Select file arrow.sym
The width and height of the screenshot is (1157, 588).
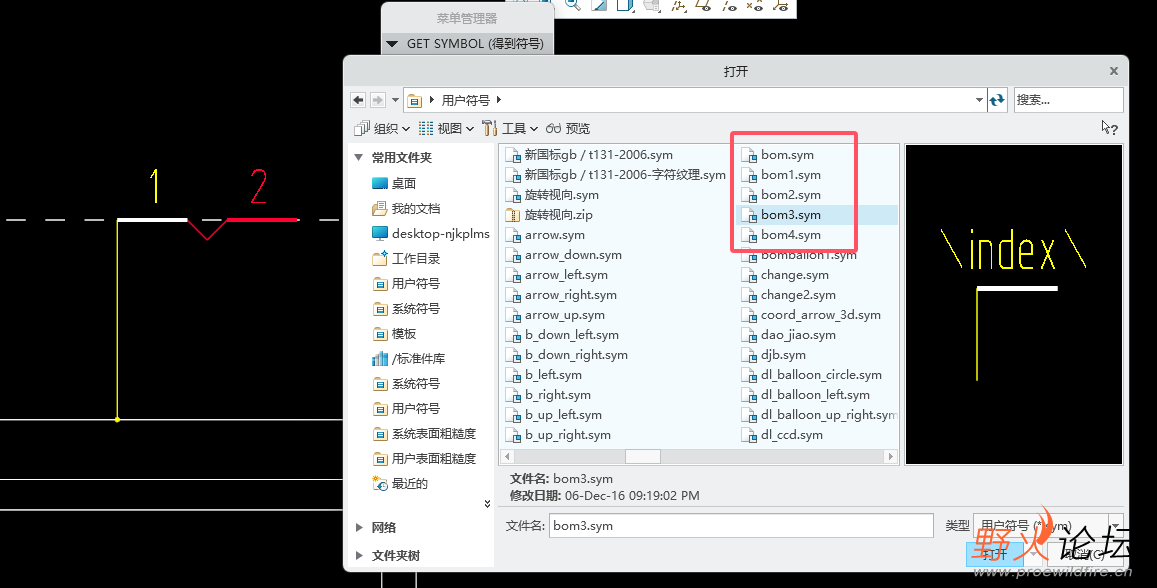pos(545,235)
